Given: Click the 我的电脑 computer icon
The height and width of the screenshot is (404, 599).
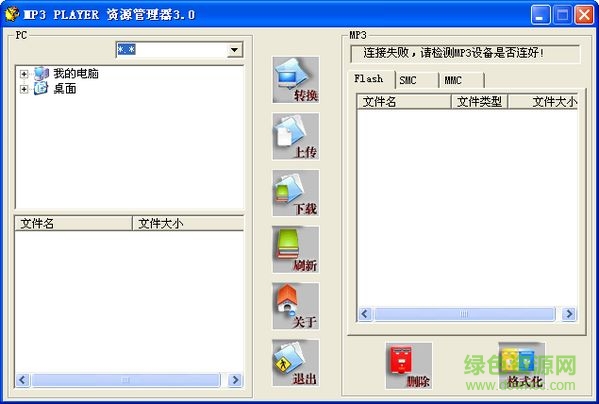Looking at the screenshot, I should coord(41,73).
